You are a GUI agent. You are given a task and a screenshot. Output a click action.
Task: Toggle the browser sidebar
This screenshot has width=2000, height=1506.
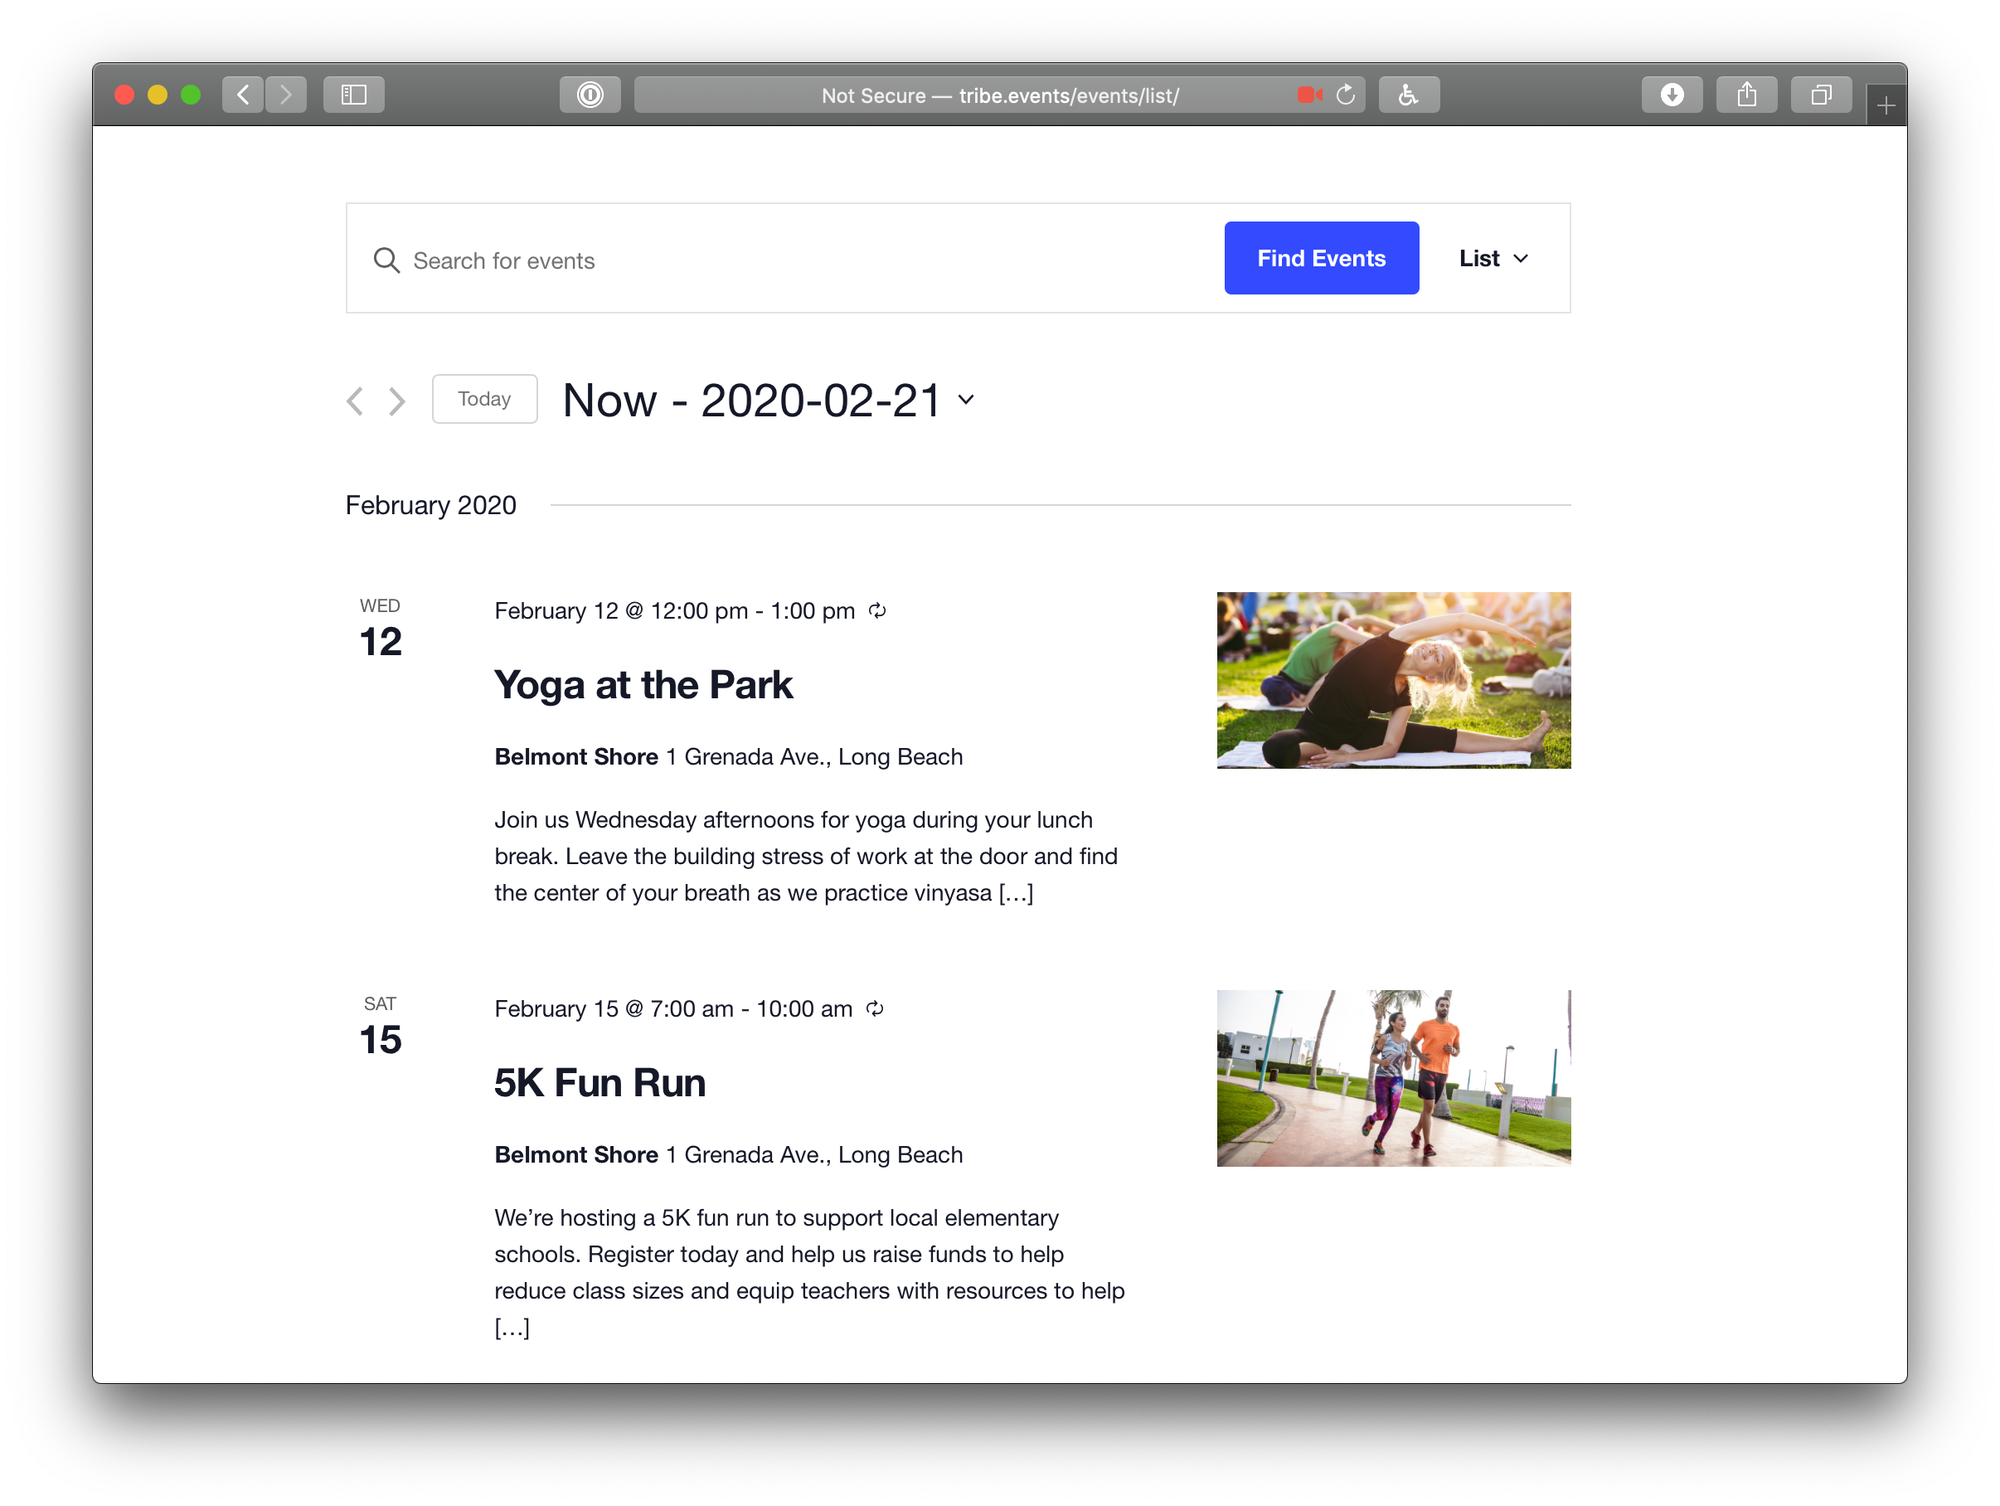coord(353,95)
